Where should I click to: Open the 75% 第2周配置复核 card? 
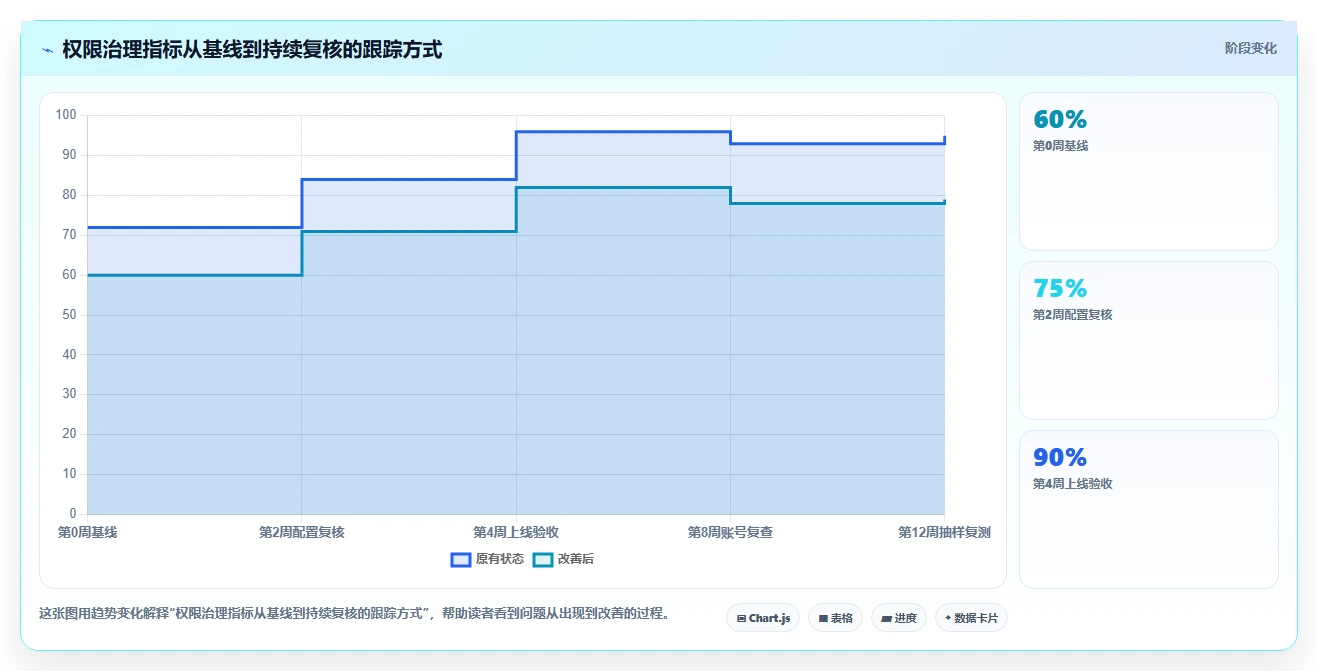click(x=1148, y=340)
